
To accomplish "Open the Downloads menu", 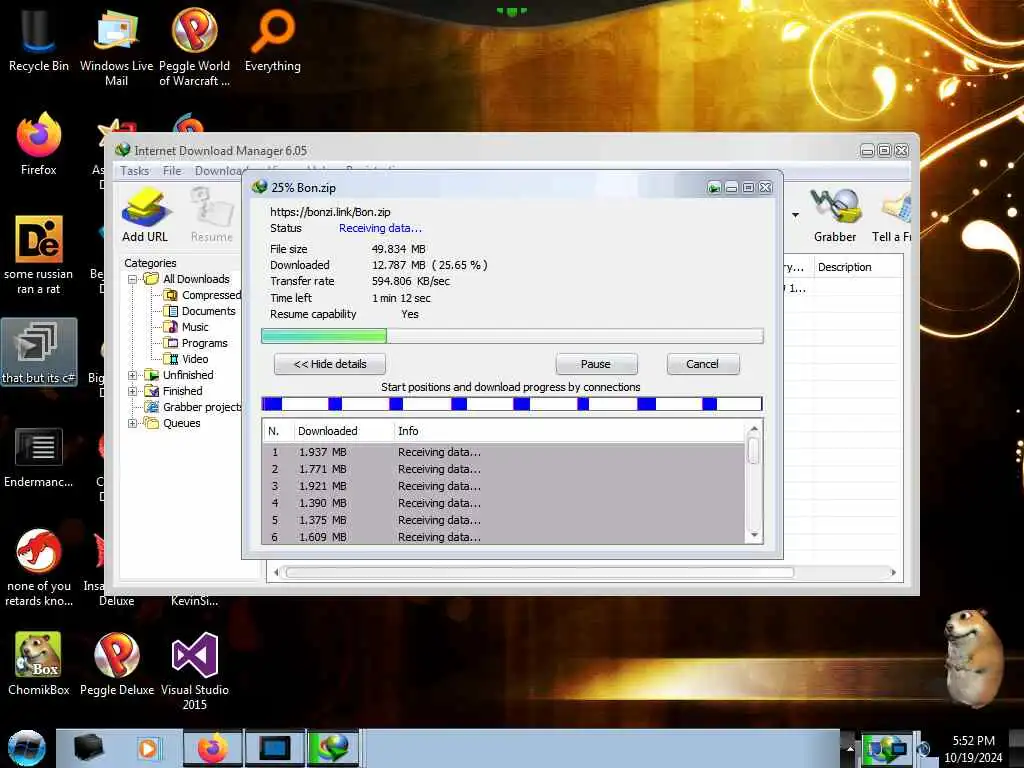I will 217,170.
